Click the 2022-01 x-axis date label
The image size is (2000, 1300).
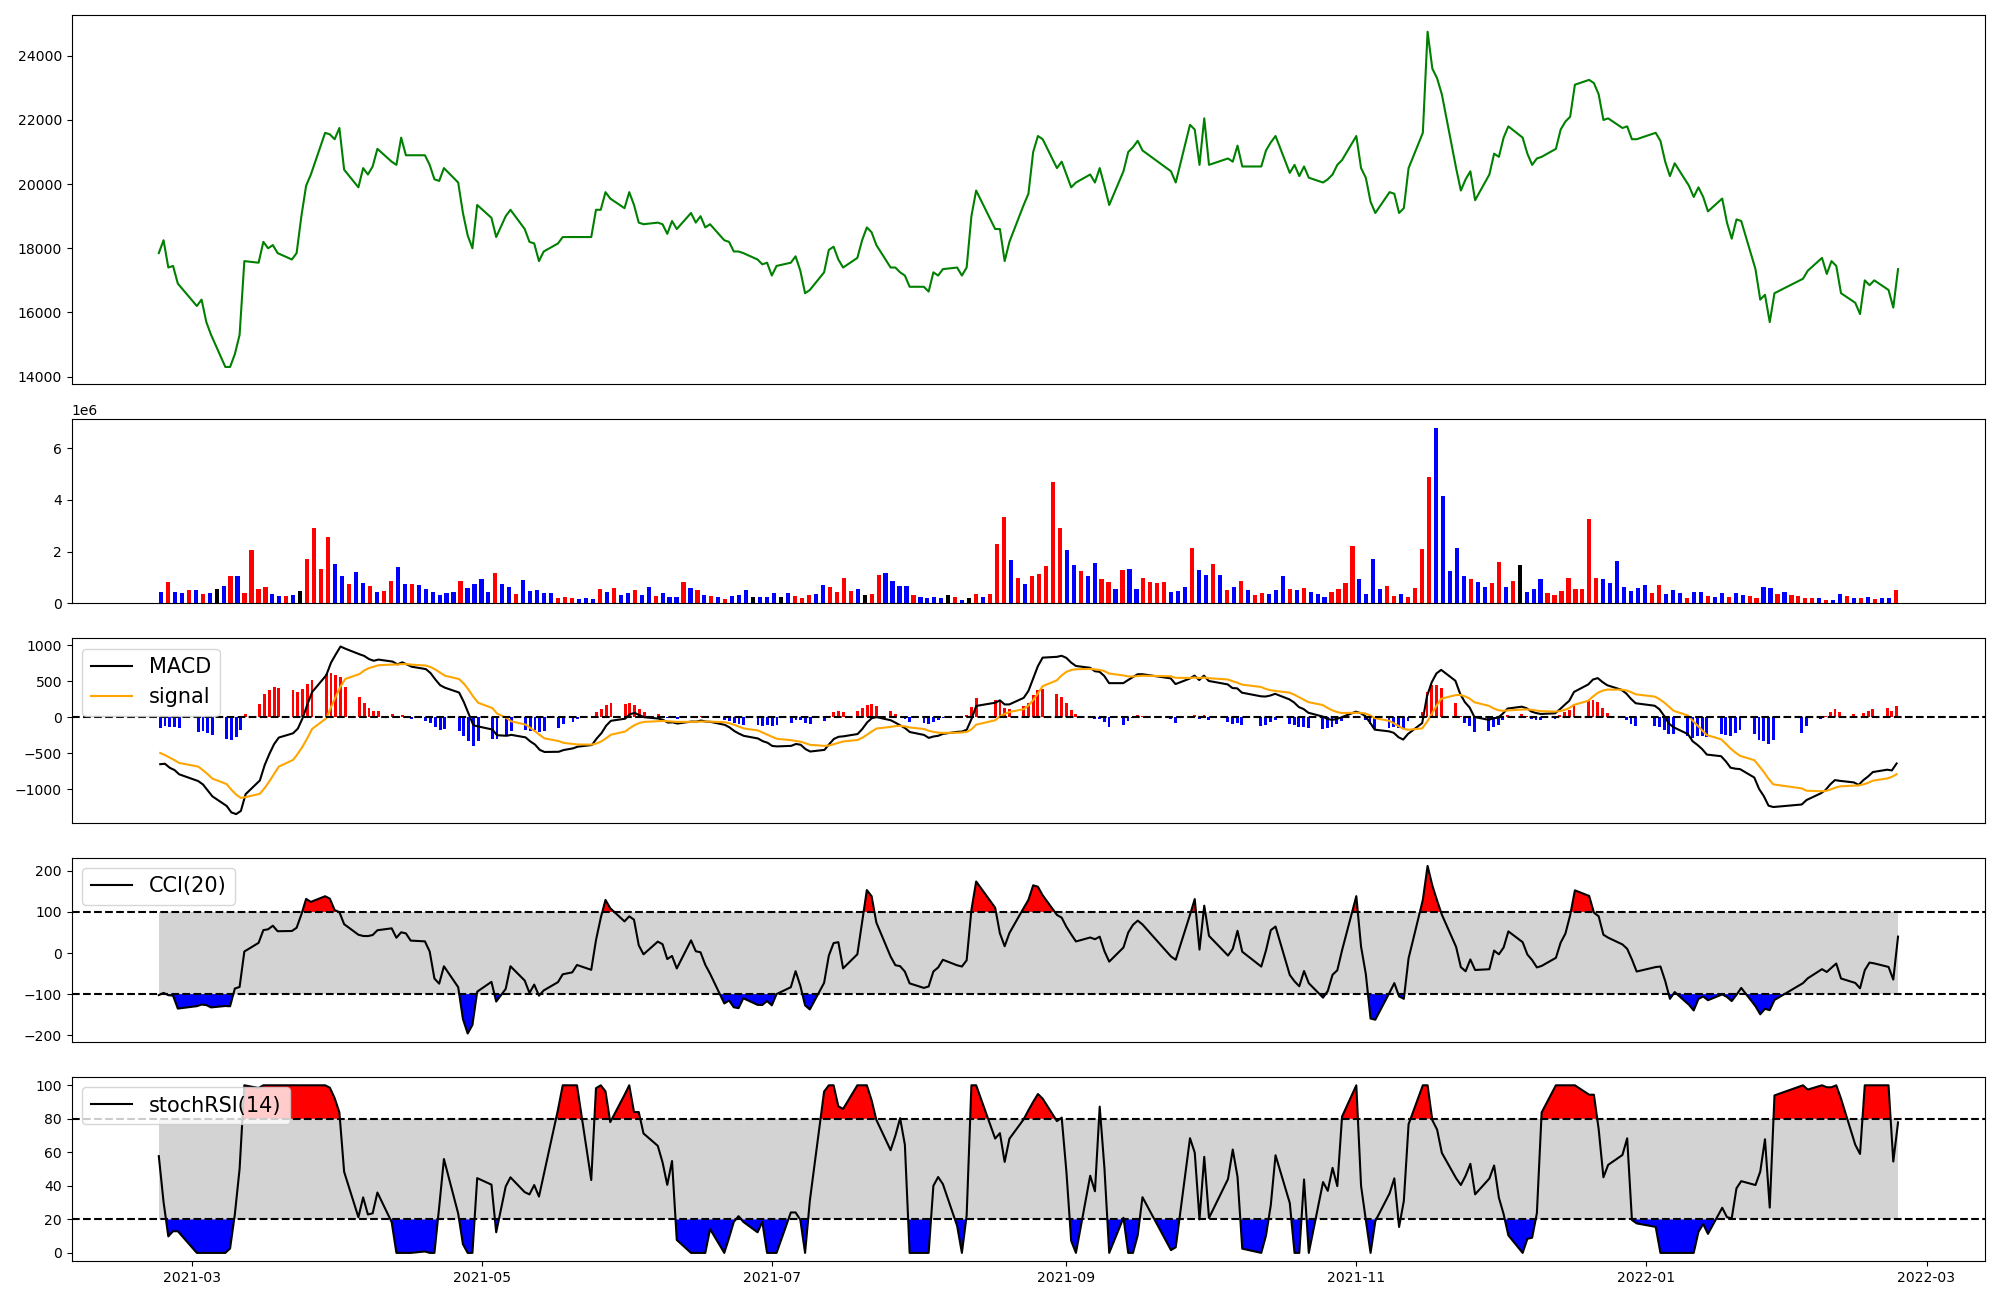pos(1646,1277)
